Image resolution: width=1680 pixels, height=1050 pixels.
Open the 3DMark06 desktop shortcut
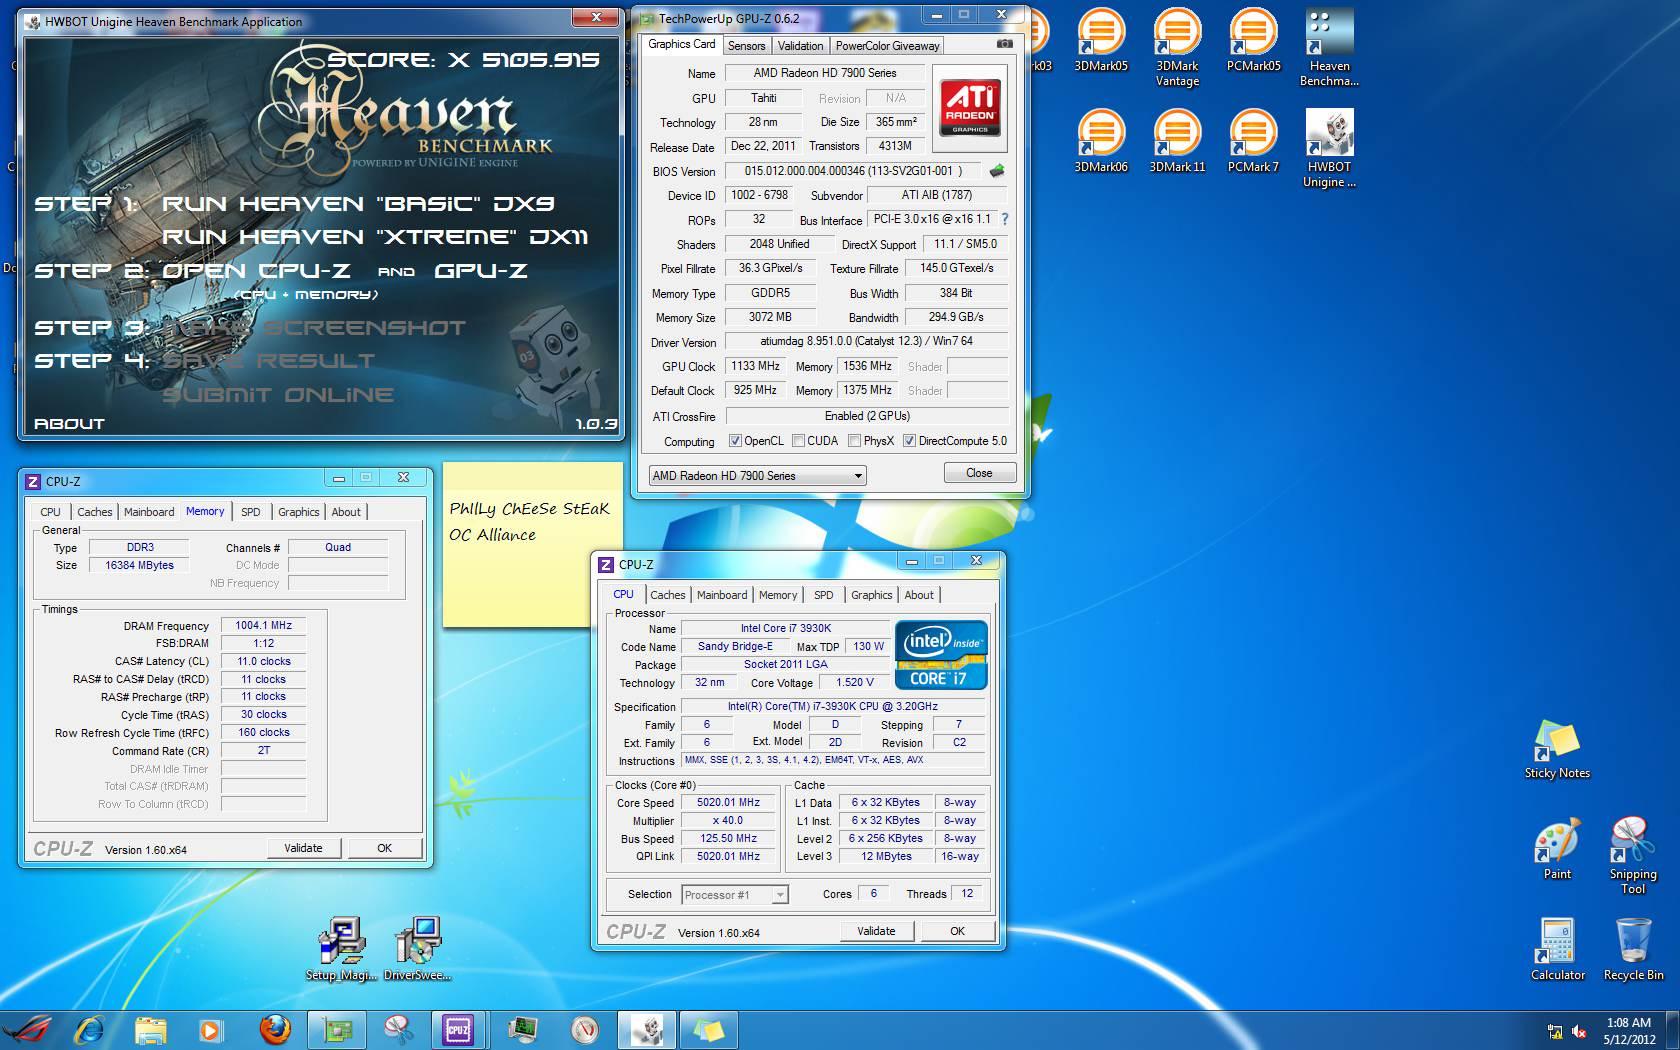tap(1100, 141)
